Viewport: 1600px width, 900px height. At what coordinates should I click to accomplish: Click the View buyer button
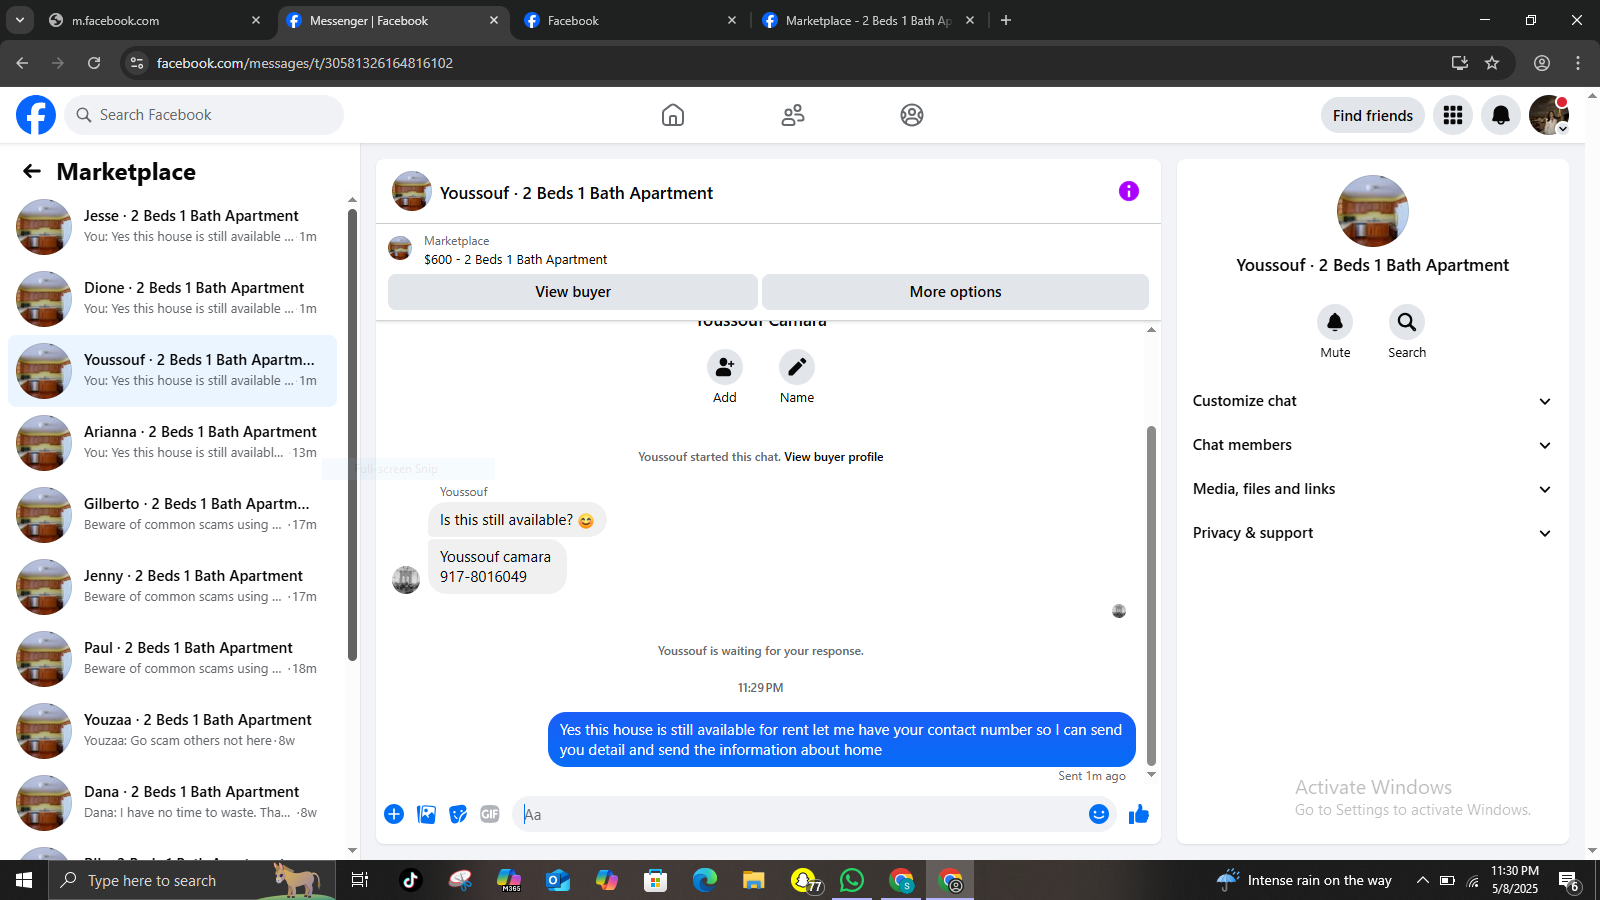tap(573, 292)
